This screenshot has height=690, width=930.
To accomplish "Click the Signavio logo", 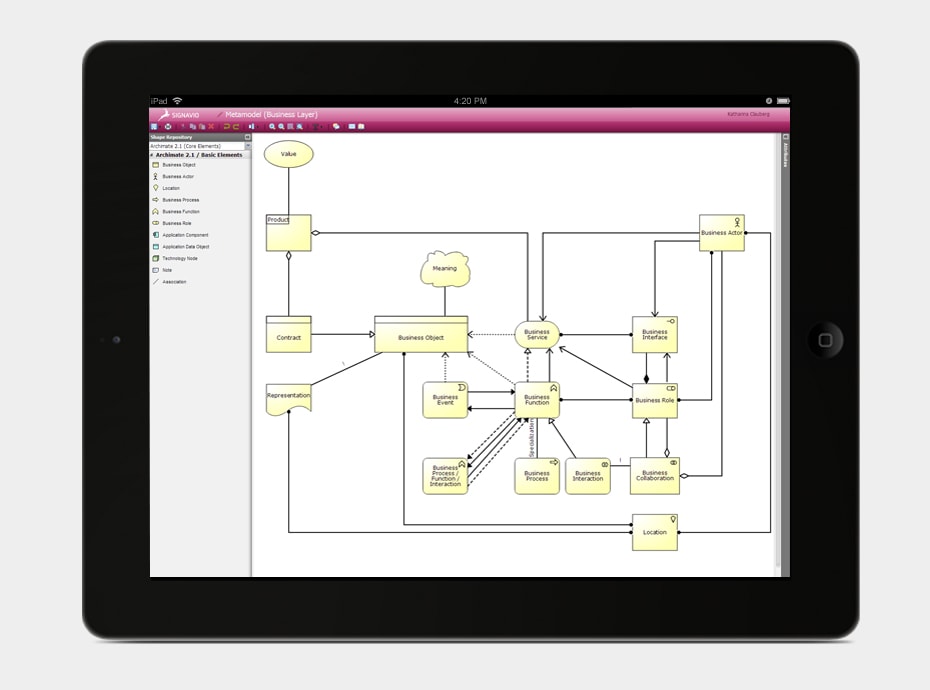I will pos(180,115).
